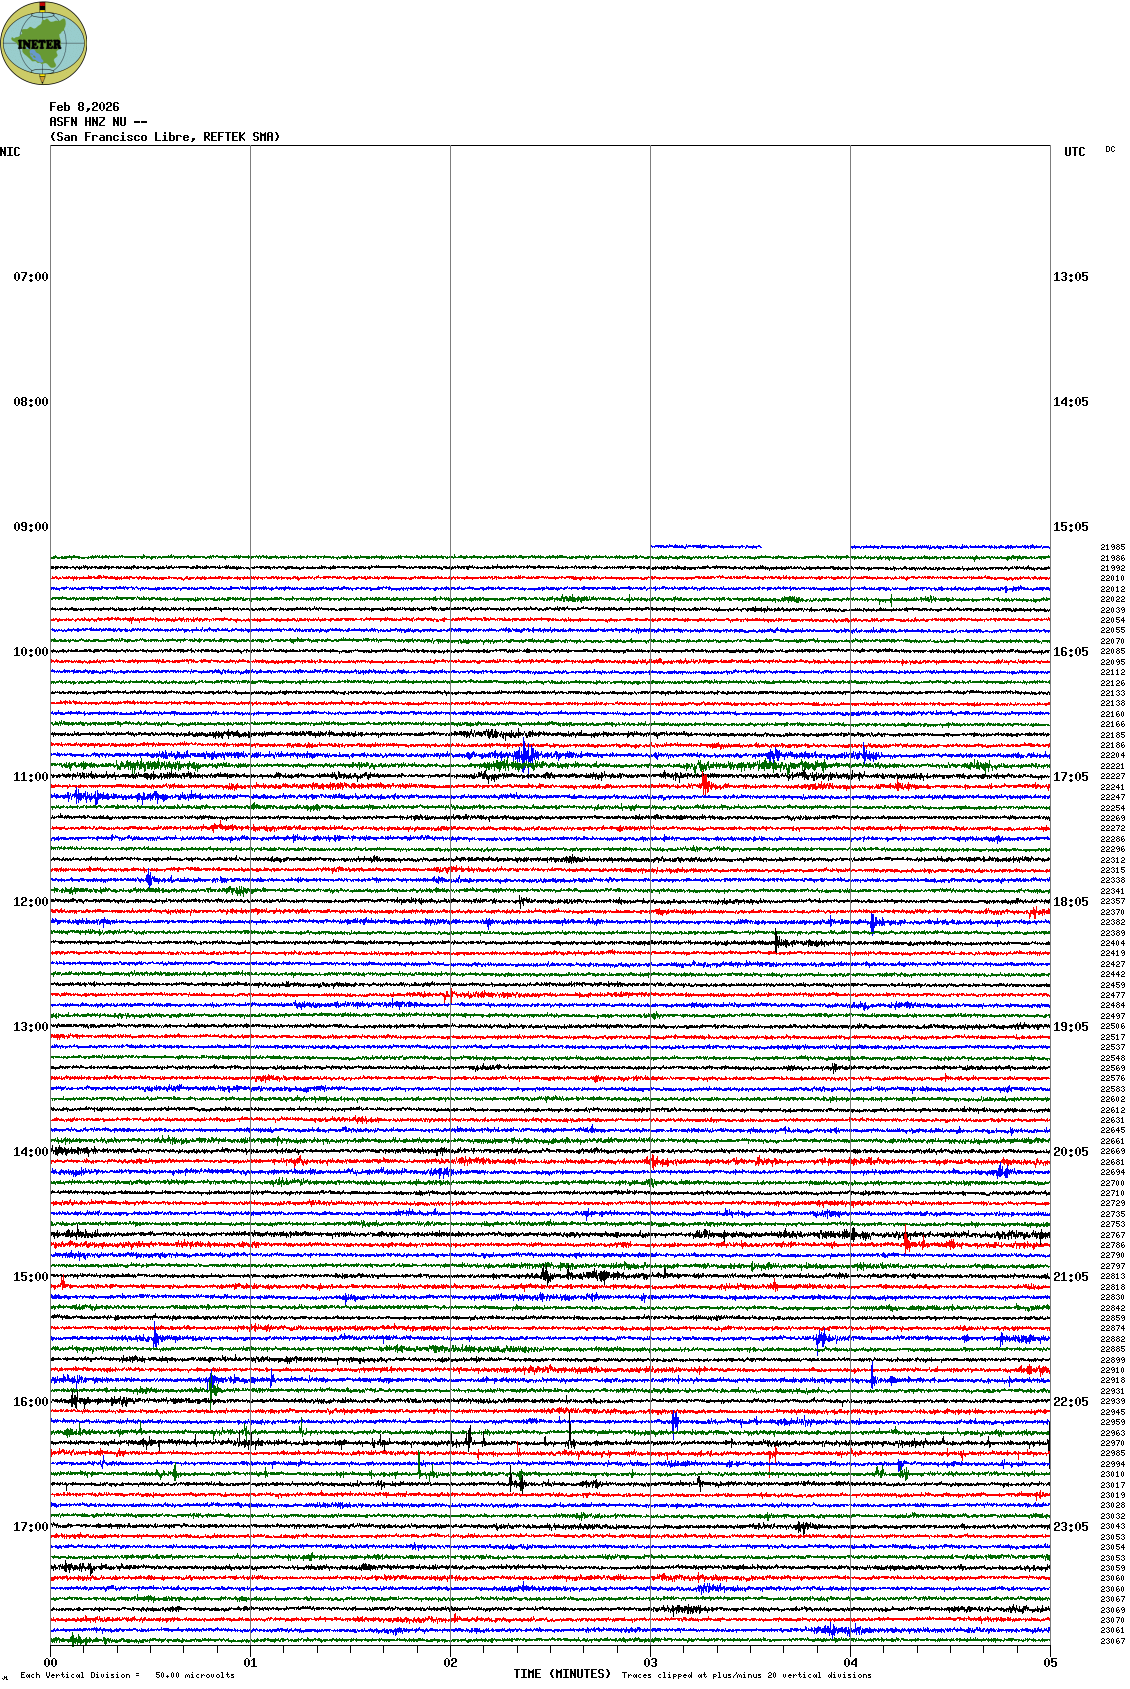Screen dimensions: 1130x1689
Task: Click the Traces clipped footnote text
Action: point(746,1675)
